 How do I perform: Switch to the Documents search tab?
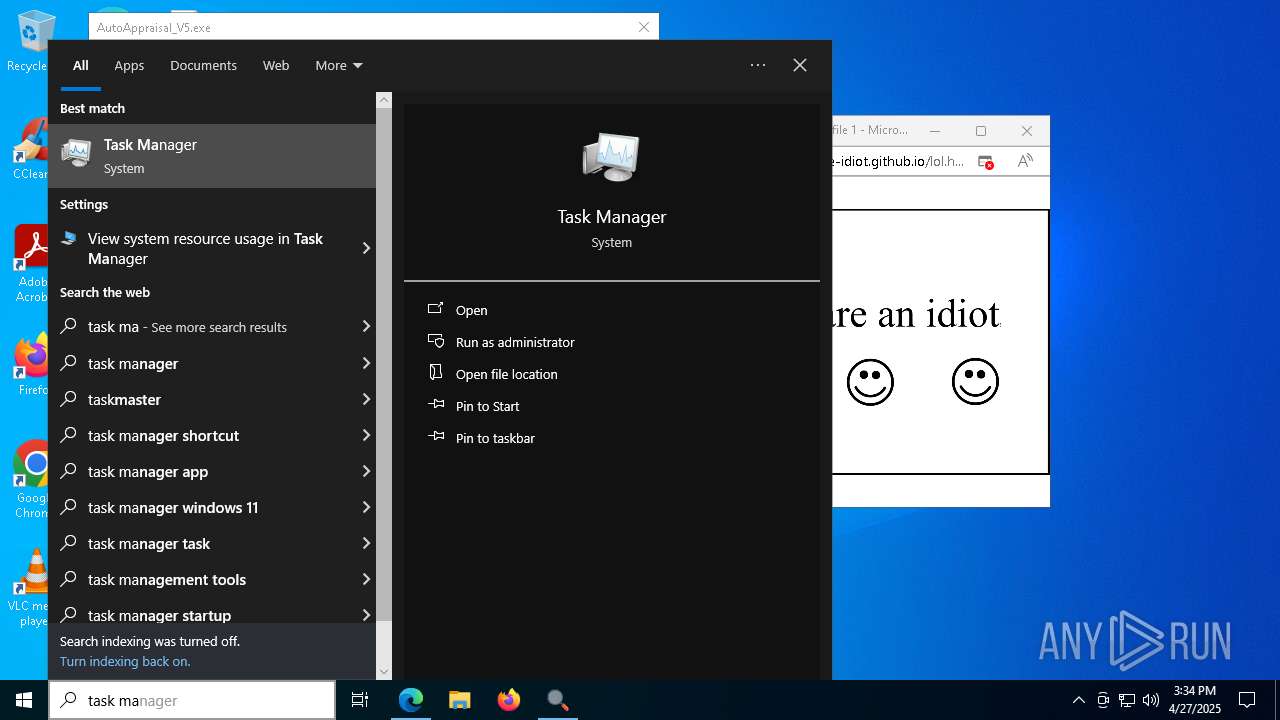coord(203,65)
